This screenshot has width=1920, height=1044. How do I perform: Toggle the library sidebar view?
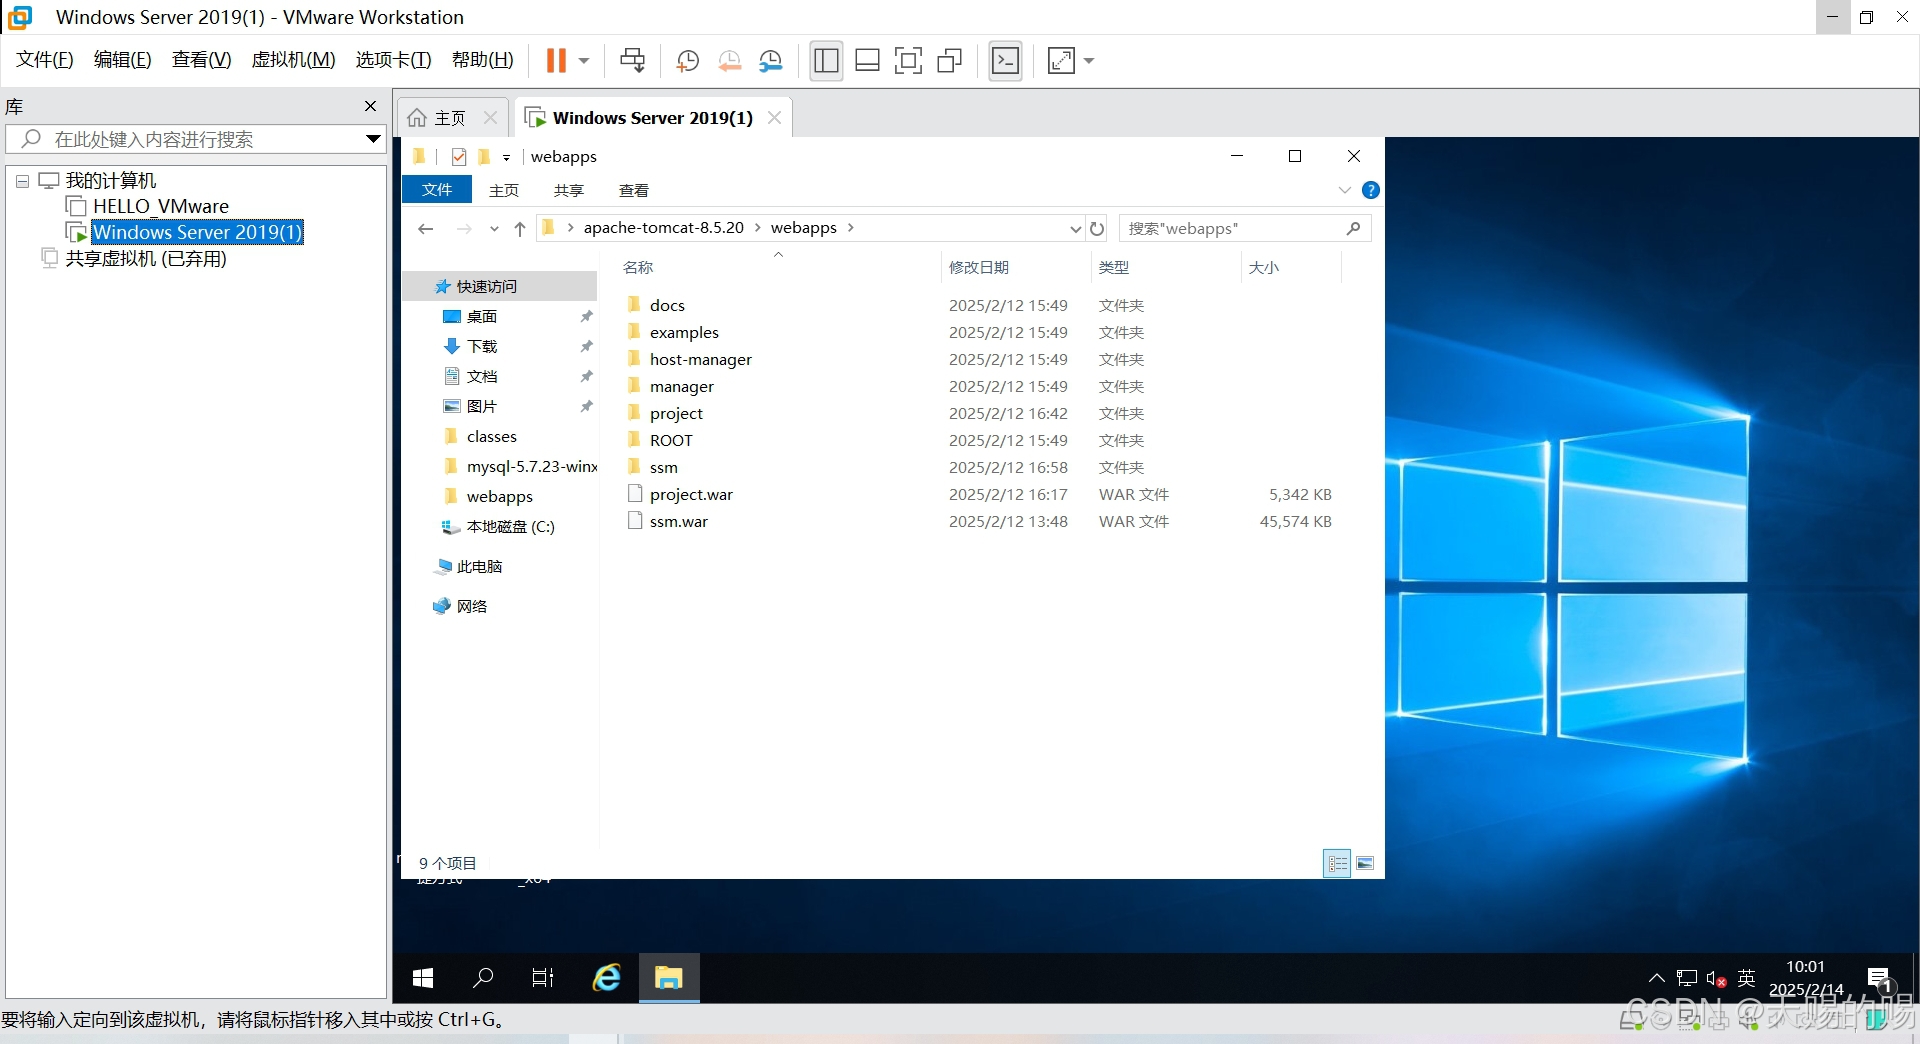(x=826, y=60)
